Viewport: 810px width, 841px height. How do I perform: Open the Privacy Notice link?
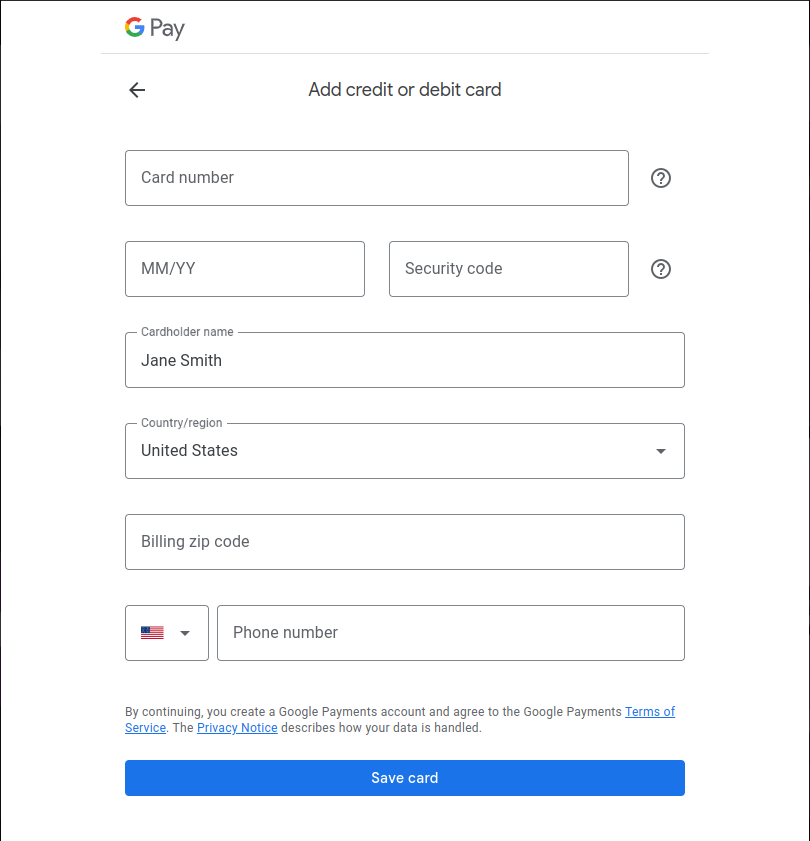tap(237, 728)
